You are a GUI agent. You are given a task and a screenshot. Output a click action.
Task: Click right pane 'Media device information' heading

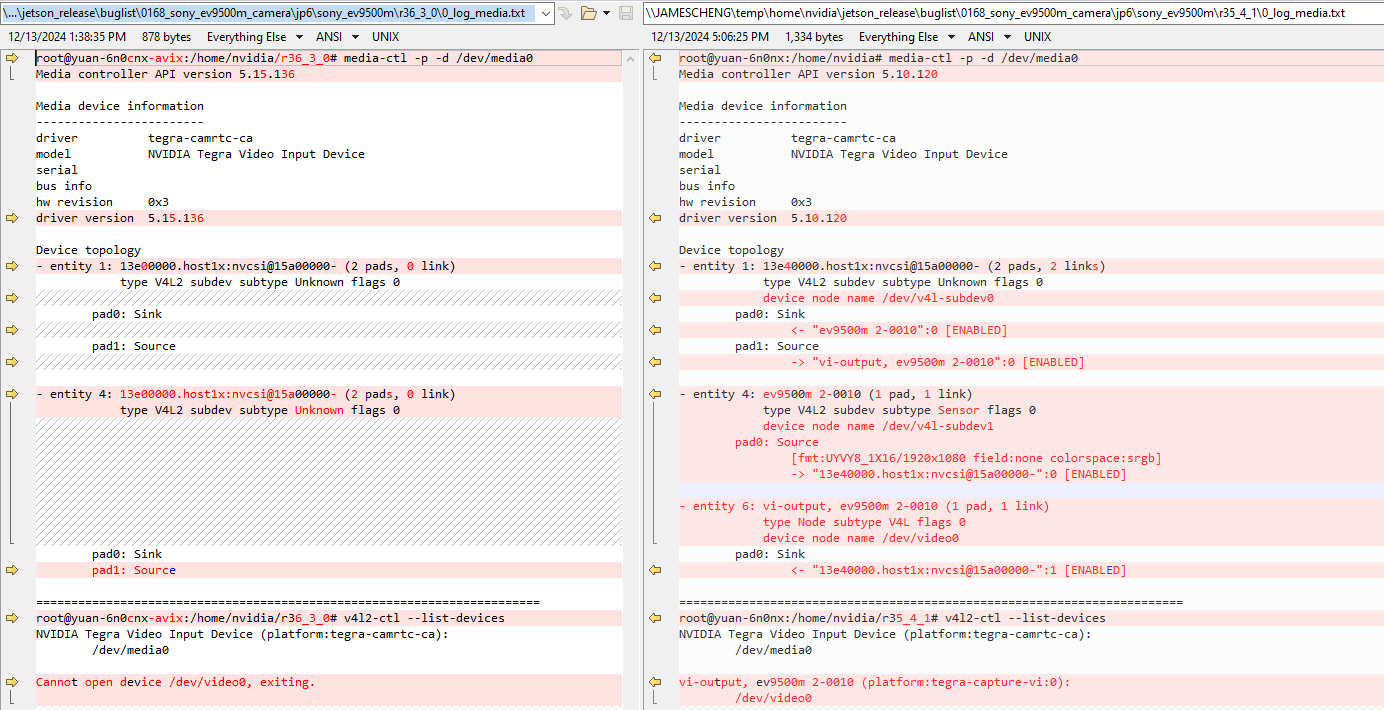tap(763, 106)
